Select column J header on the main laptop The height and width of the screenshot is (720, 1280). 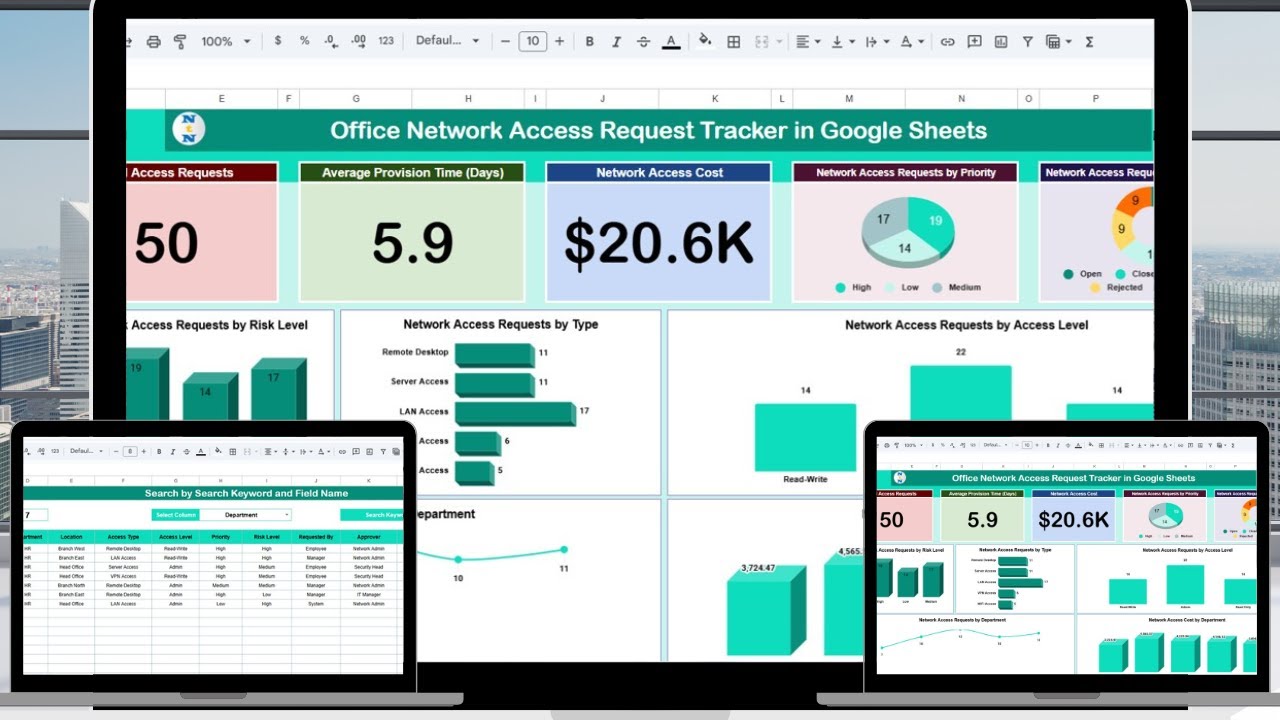pyautogui.click(x=602, y=98)
